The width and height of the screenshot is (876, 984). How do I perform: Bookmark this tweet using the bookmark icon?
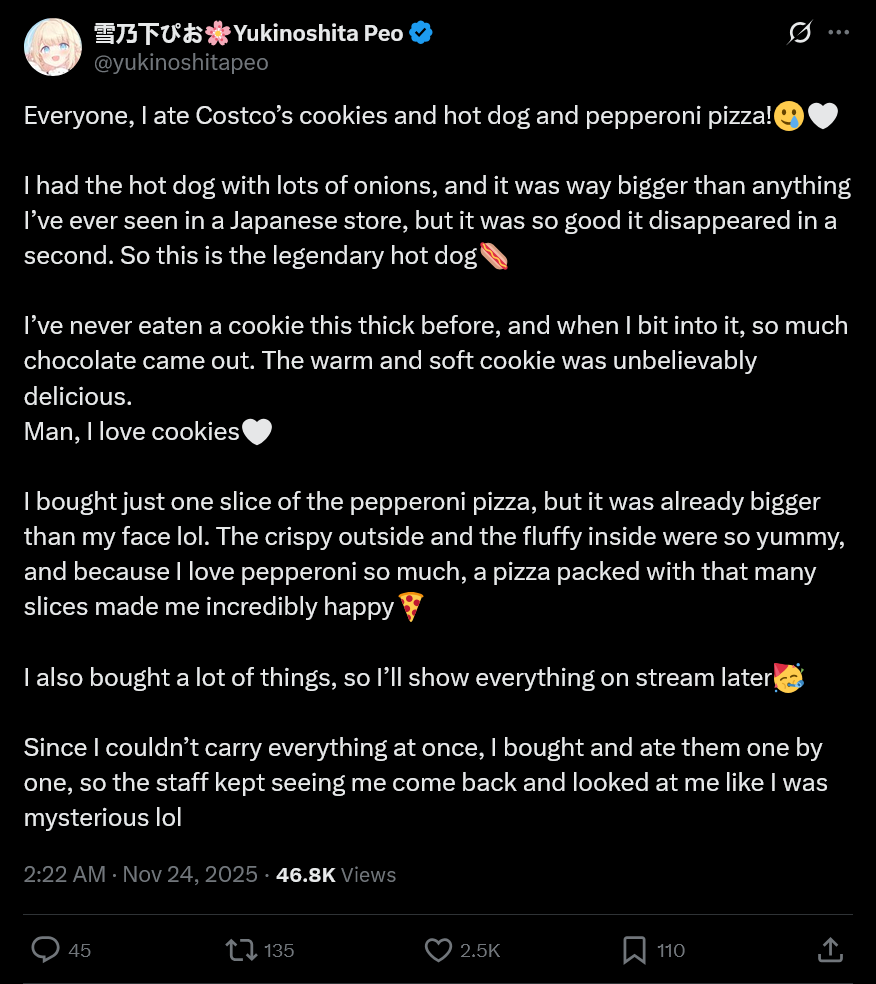point(634,949)
